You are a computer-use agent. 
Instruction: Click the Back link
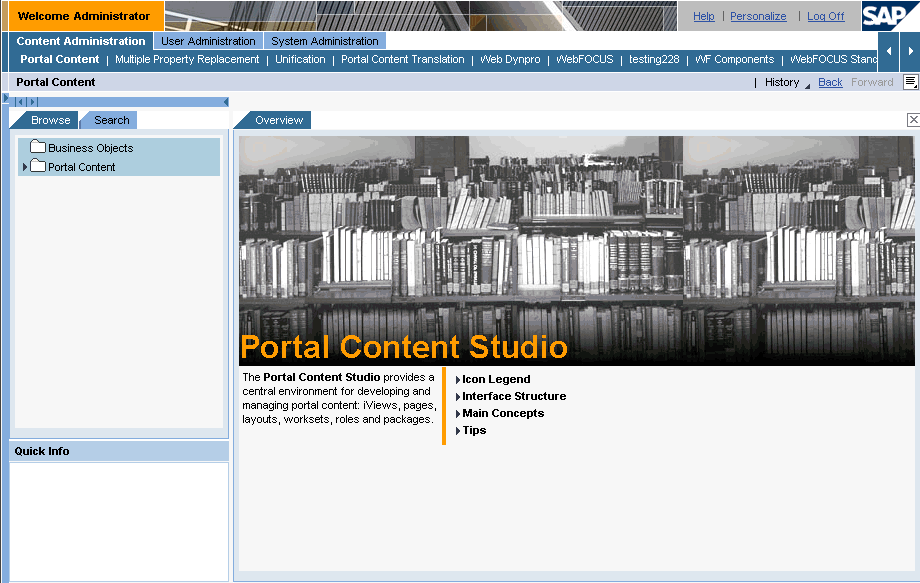(x=830, y=82)
